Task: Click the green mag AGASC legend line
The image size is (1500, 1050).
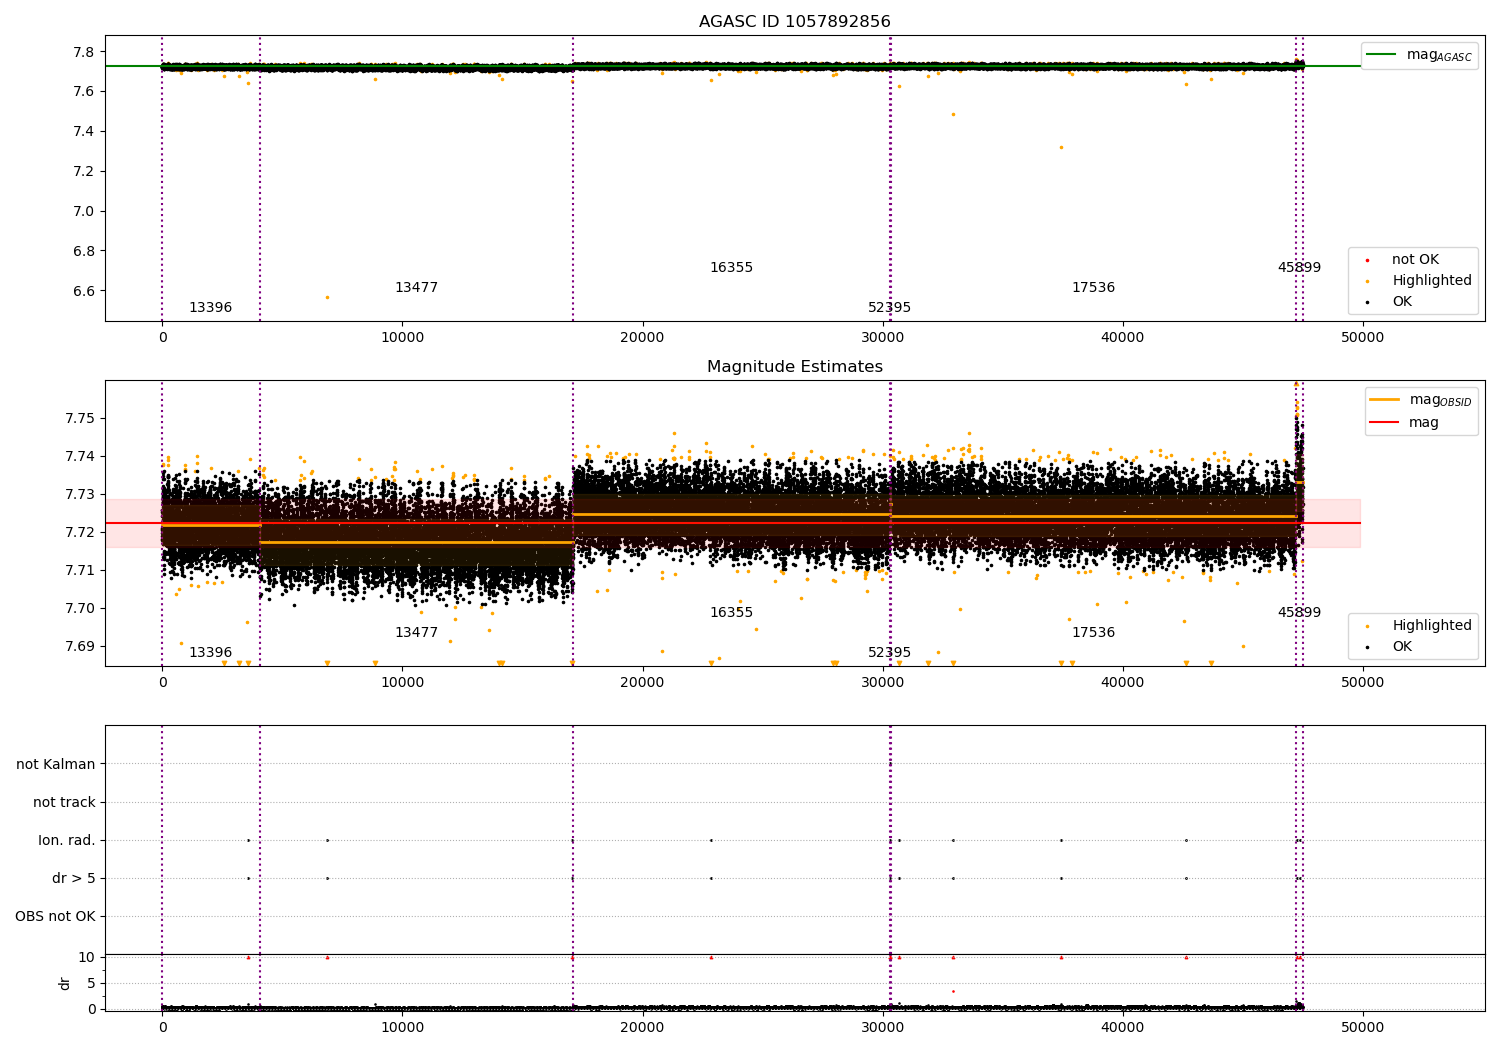Action: [x=1380, y=55]
